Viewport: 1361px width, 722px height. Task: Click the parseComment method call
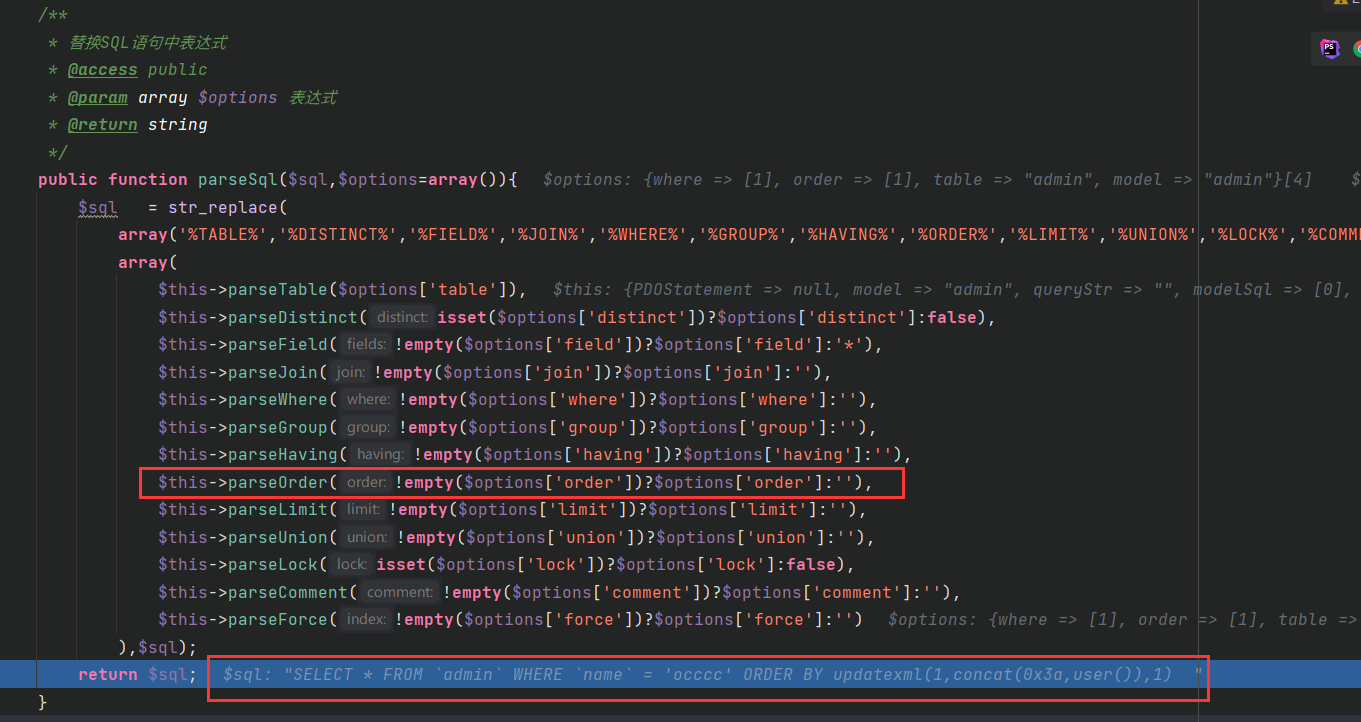288,593
